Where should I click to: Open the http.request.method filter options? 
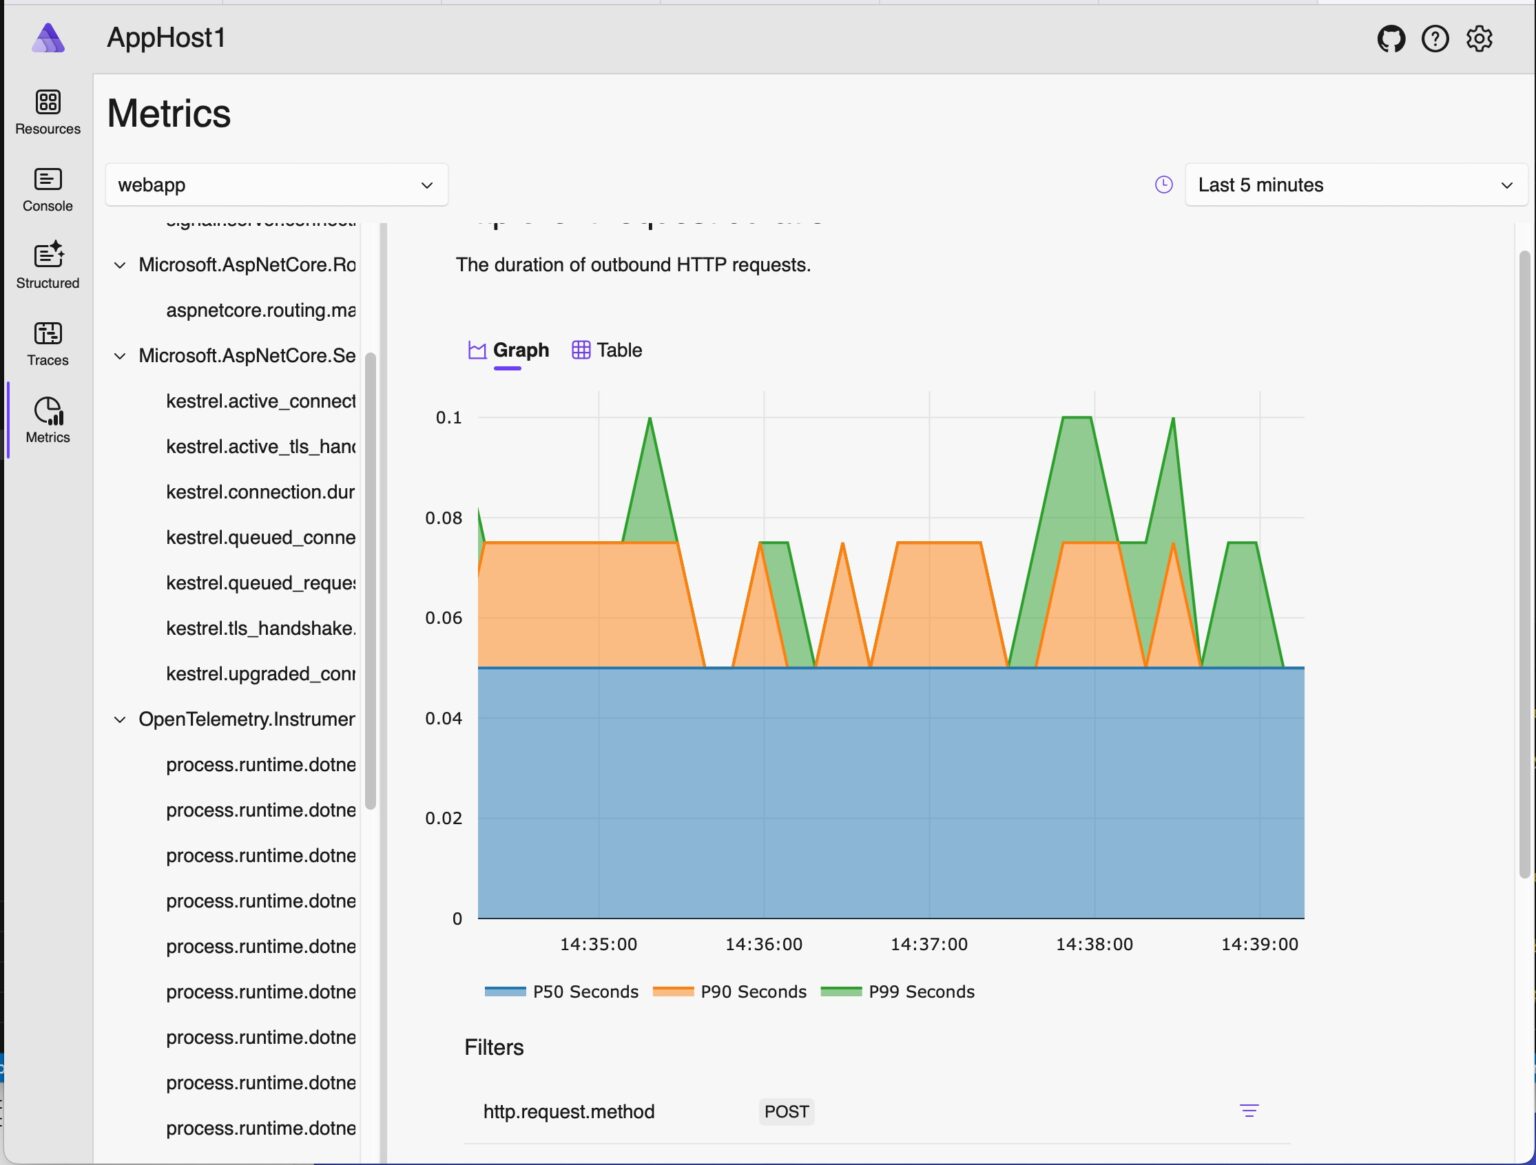[x=1249, y=1111]
